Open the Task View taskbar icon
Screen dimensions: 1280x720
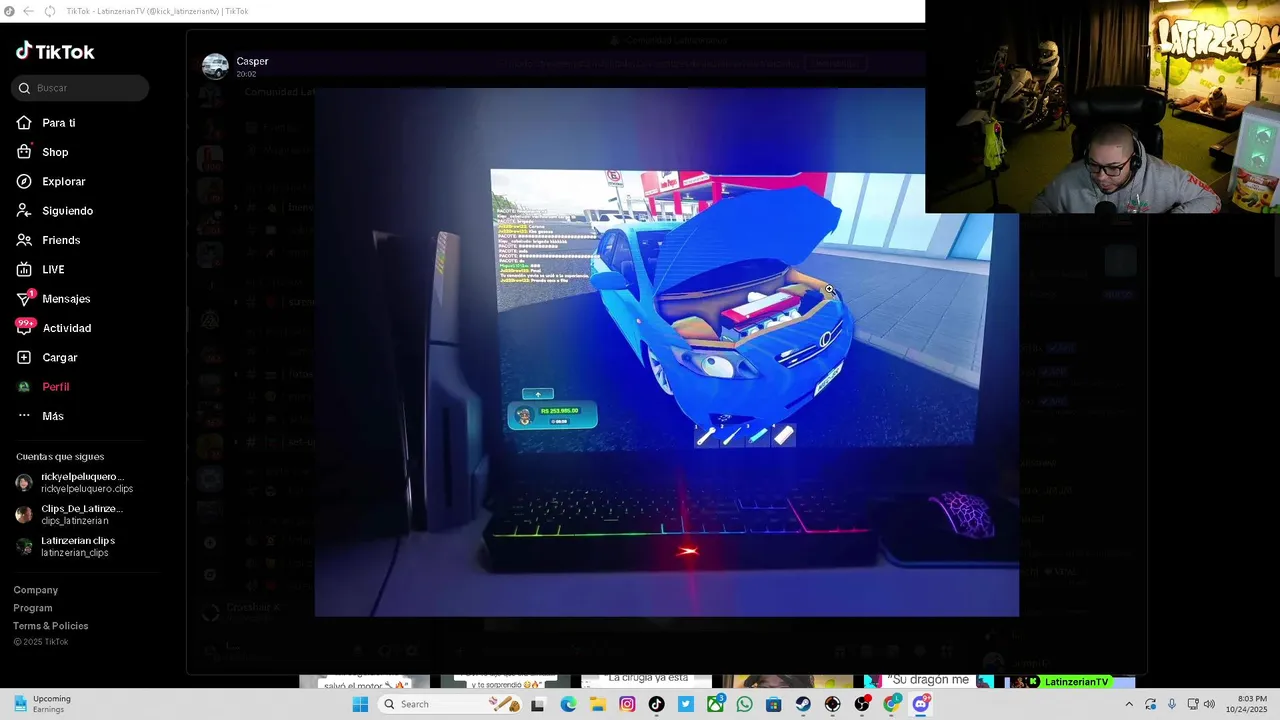coord(538,704)
